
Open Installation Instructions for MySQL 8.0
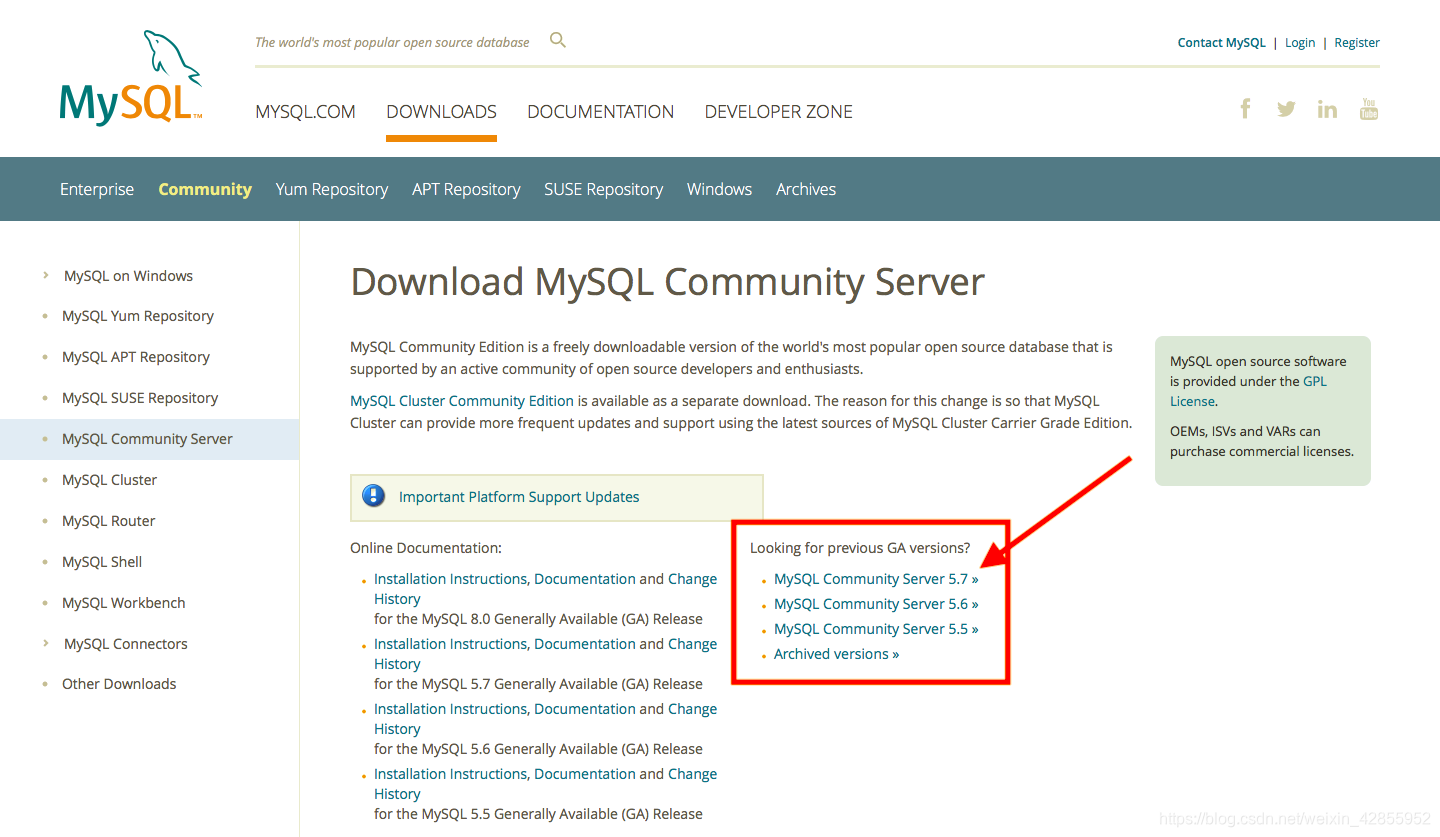pos(450,579)
